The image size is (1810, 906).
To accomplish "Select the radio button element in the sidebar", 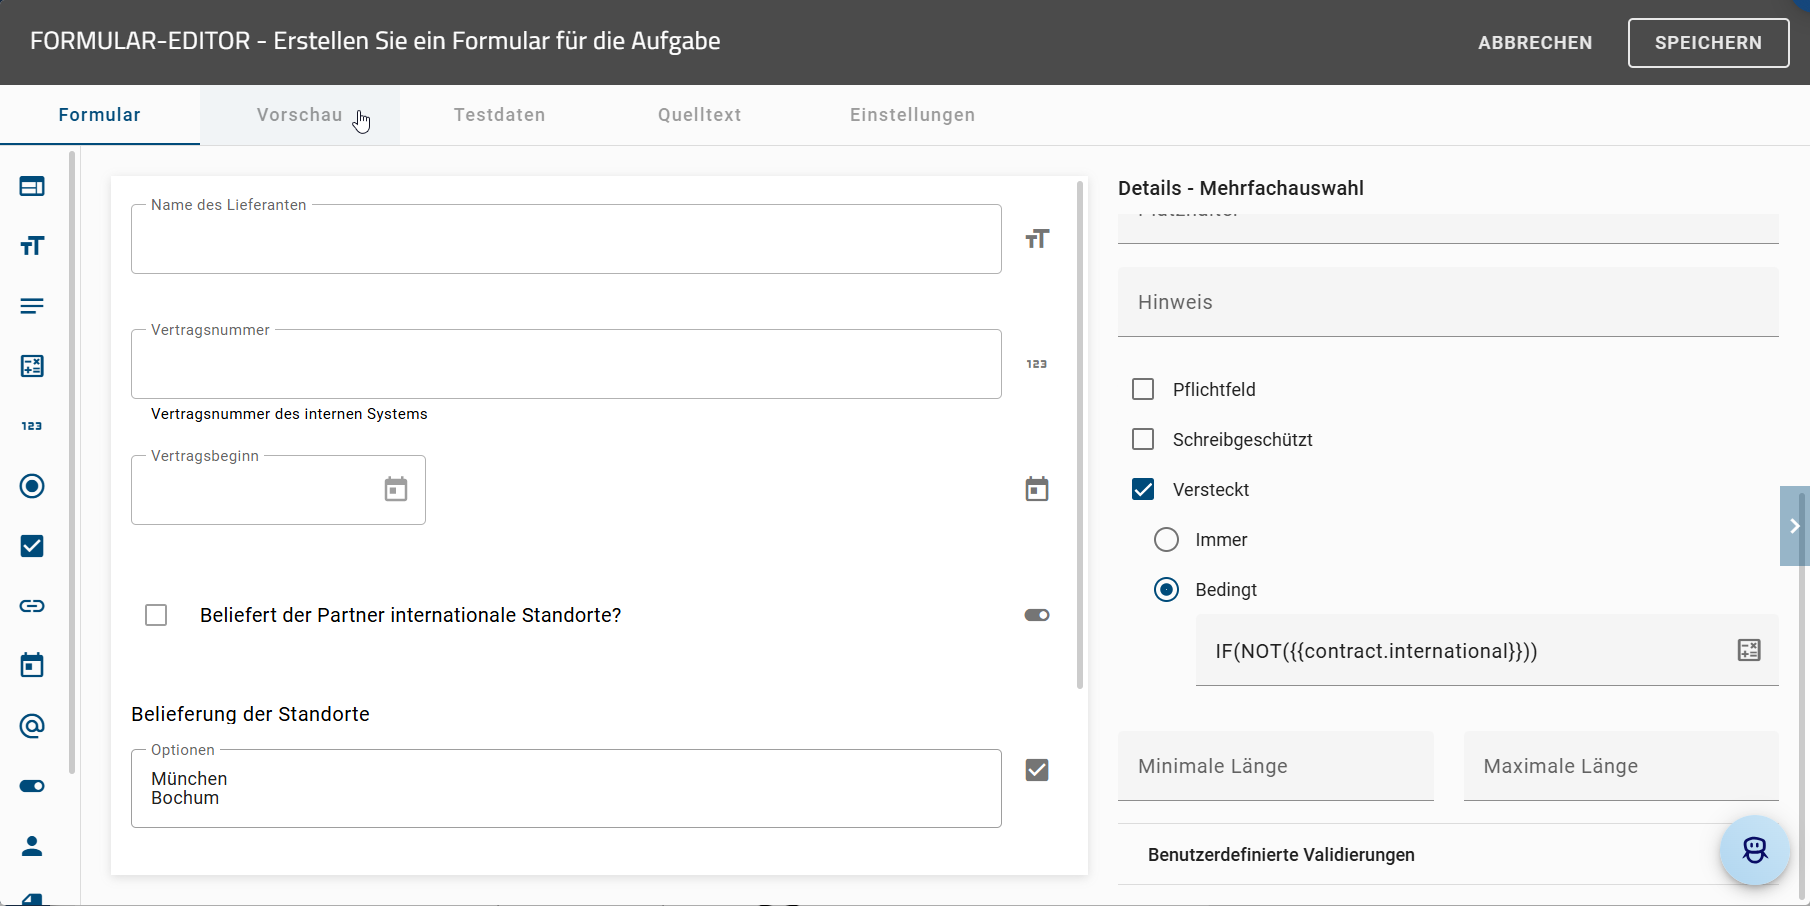I will coord(32,486).
